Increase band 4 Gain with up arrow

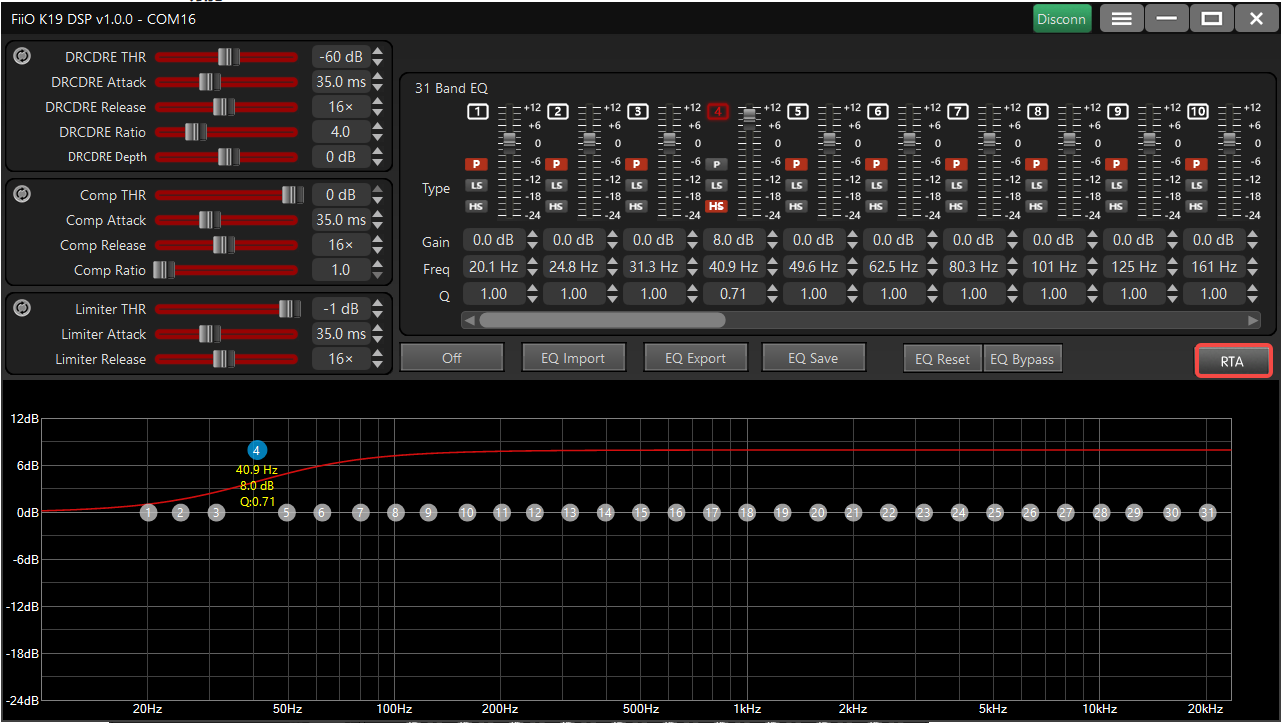[x=773, y=234]
